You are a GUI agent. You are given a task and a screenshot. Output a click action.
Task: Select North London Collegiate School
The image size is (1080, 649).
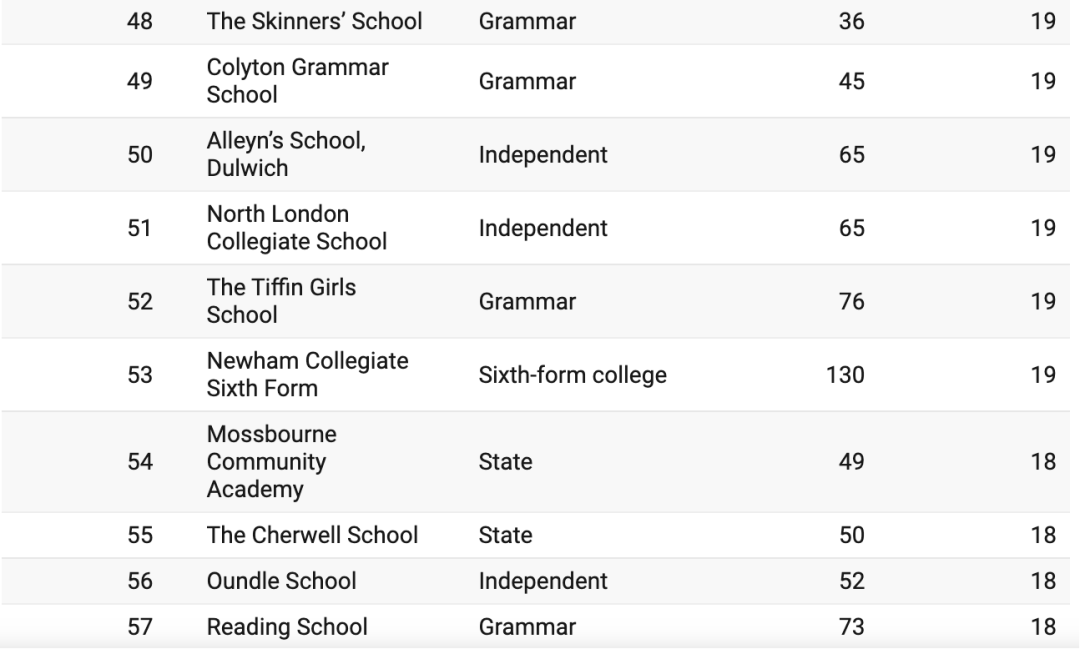(x=297, y=228)
